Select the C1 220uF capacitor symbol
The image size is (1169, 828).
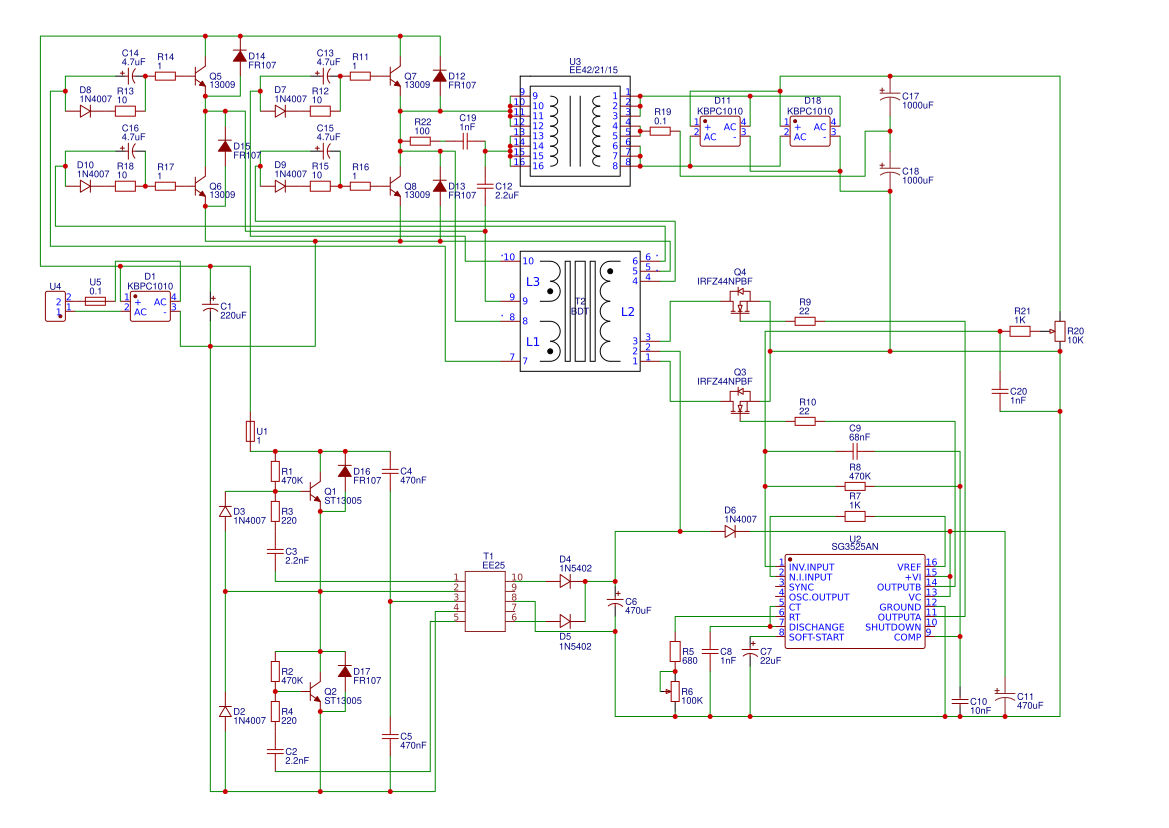(x=210, y=306)
